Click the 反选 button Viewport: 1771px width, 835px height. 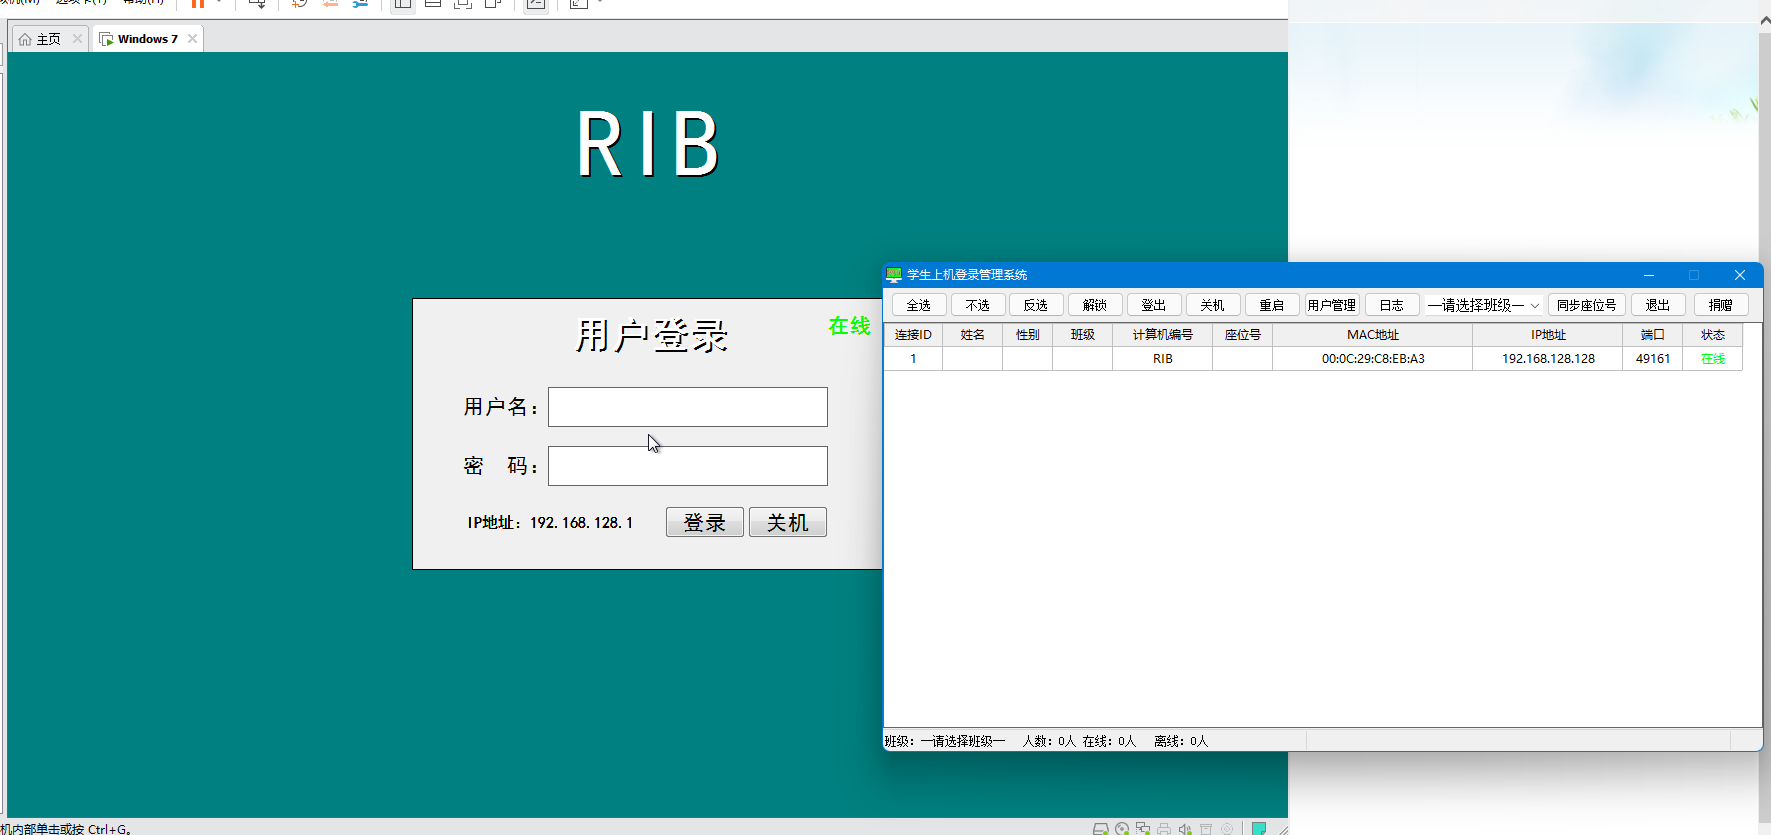[1036, 305]
